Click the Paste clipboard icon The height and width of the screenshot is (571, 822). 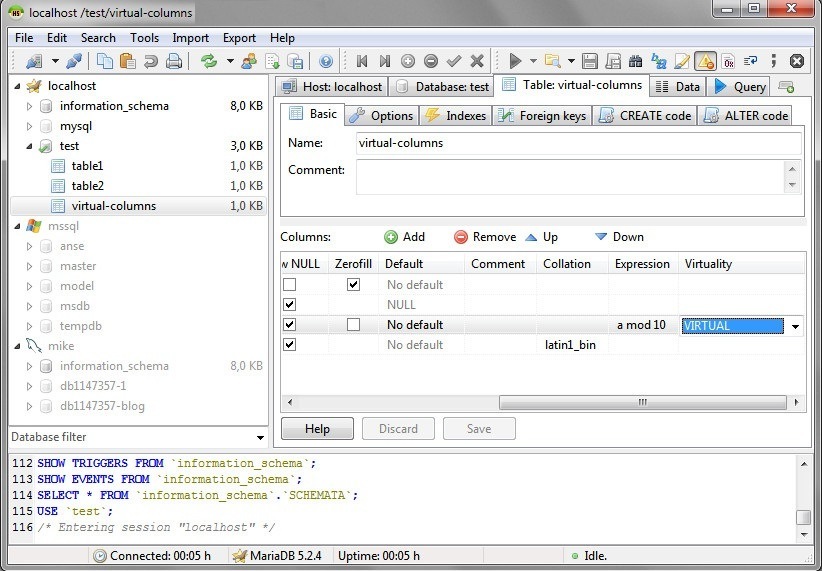128,61
